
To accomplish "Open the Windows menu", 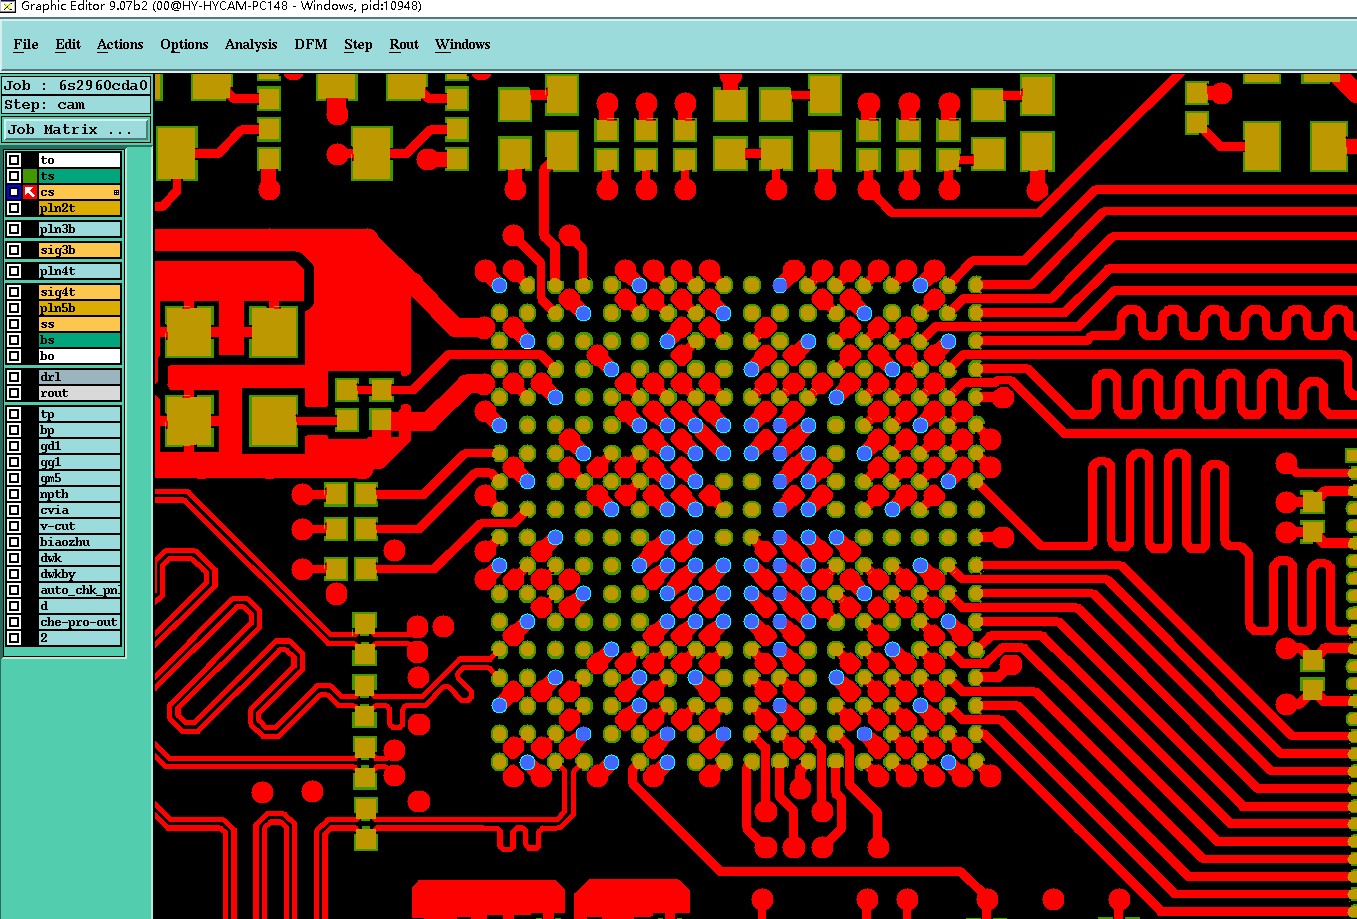I will 462,44.
